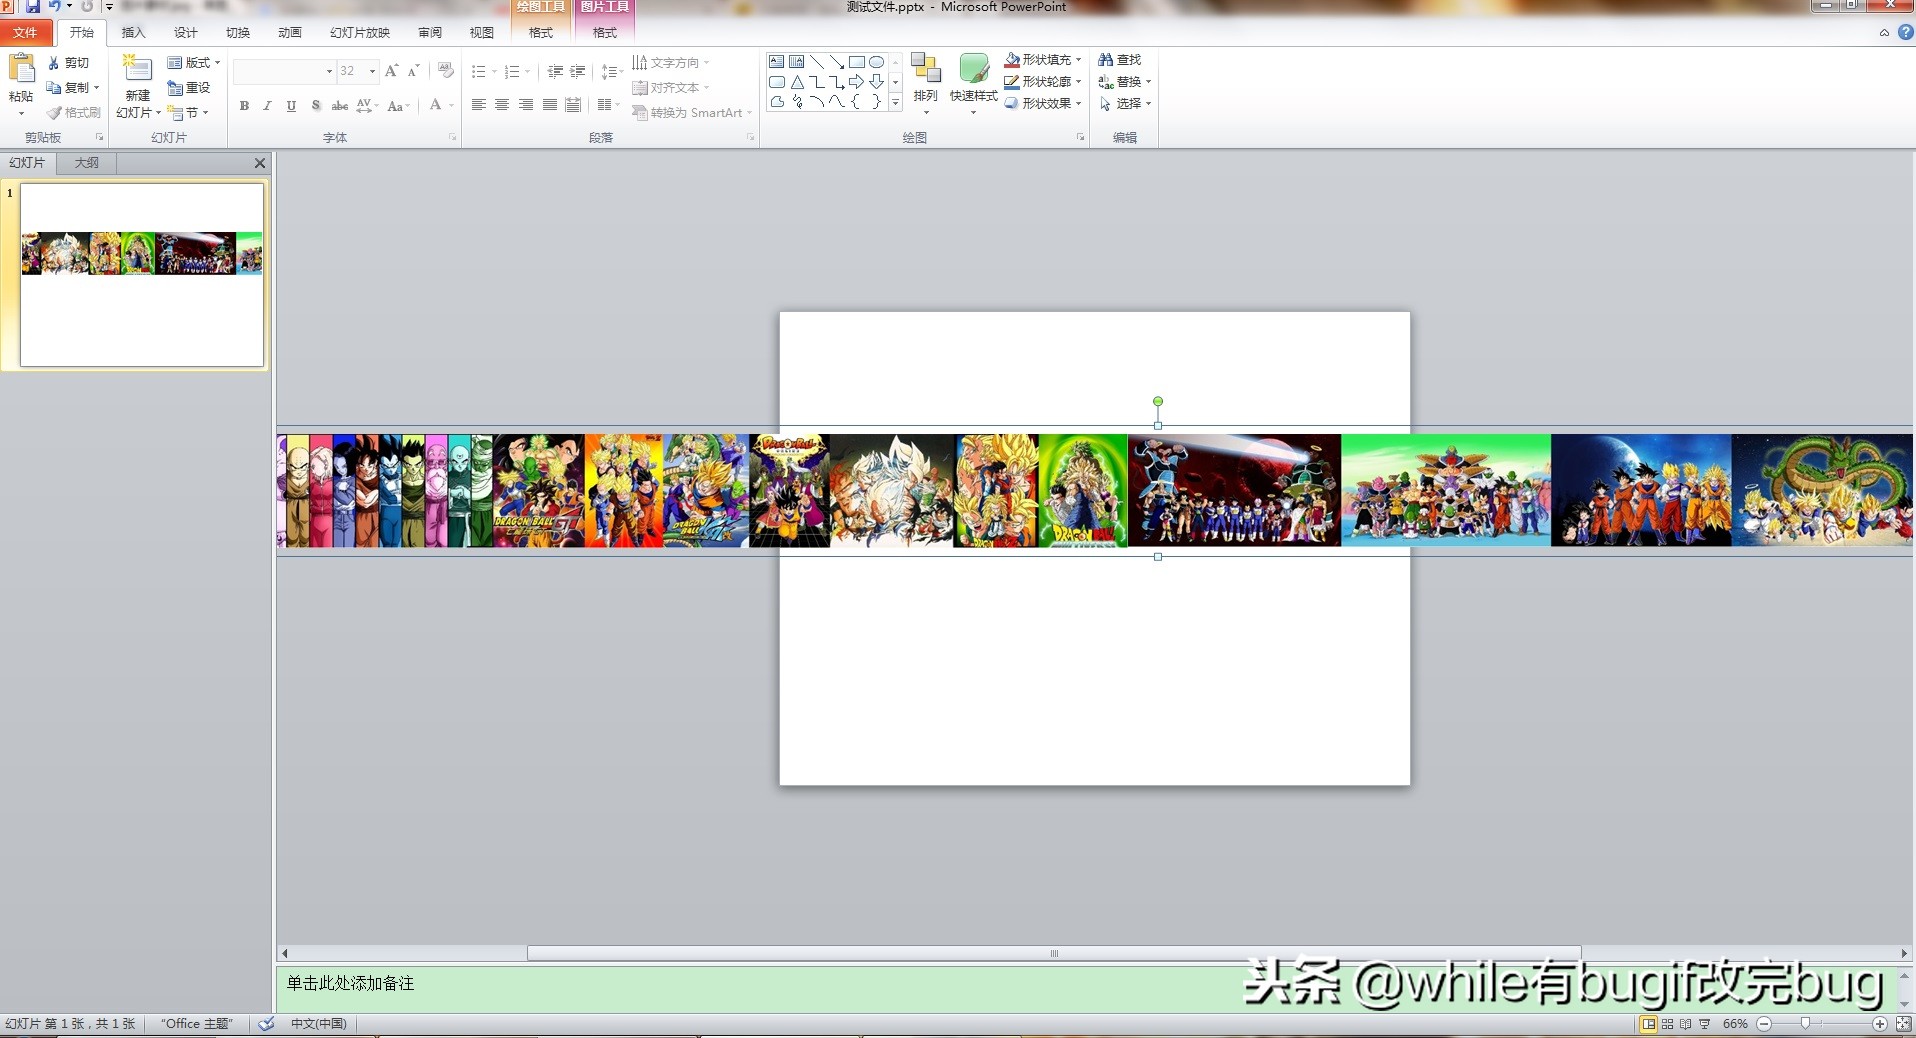Toggle Strikethrough formatting

[x=340, y=106]
